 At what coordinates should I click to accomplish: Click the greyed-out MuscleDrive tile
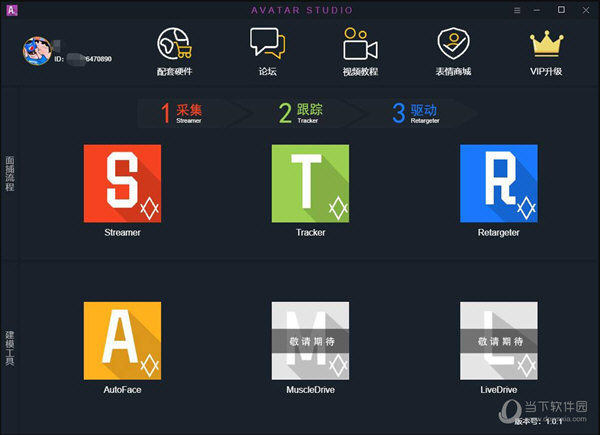point(310,341)
